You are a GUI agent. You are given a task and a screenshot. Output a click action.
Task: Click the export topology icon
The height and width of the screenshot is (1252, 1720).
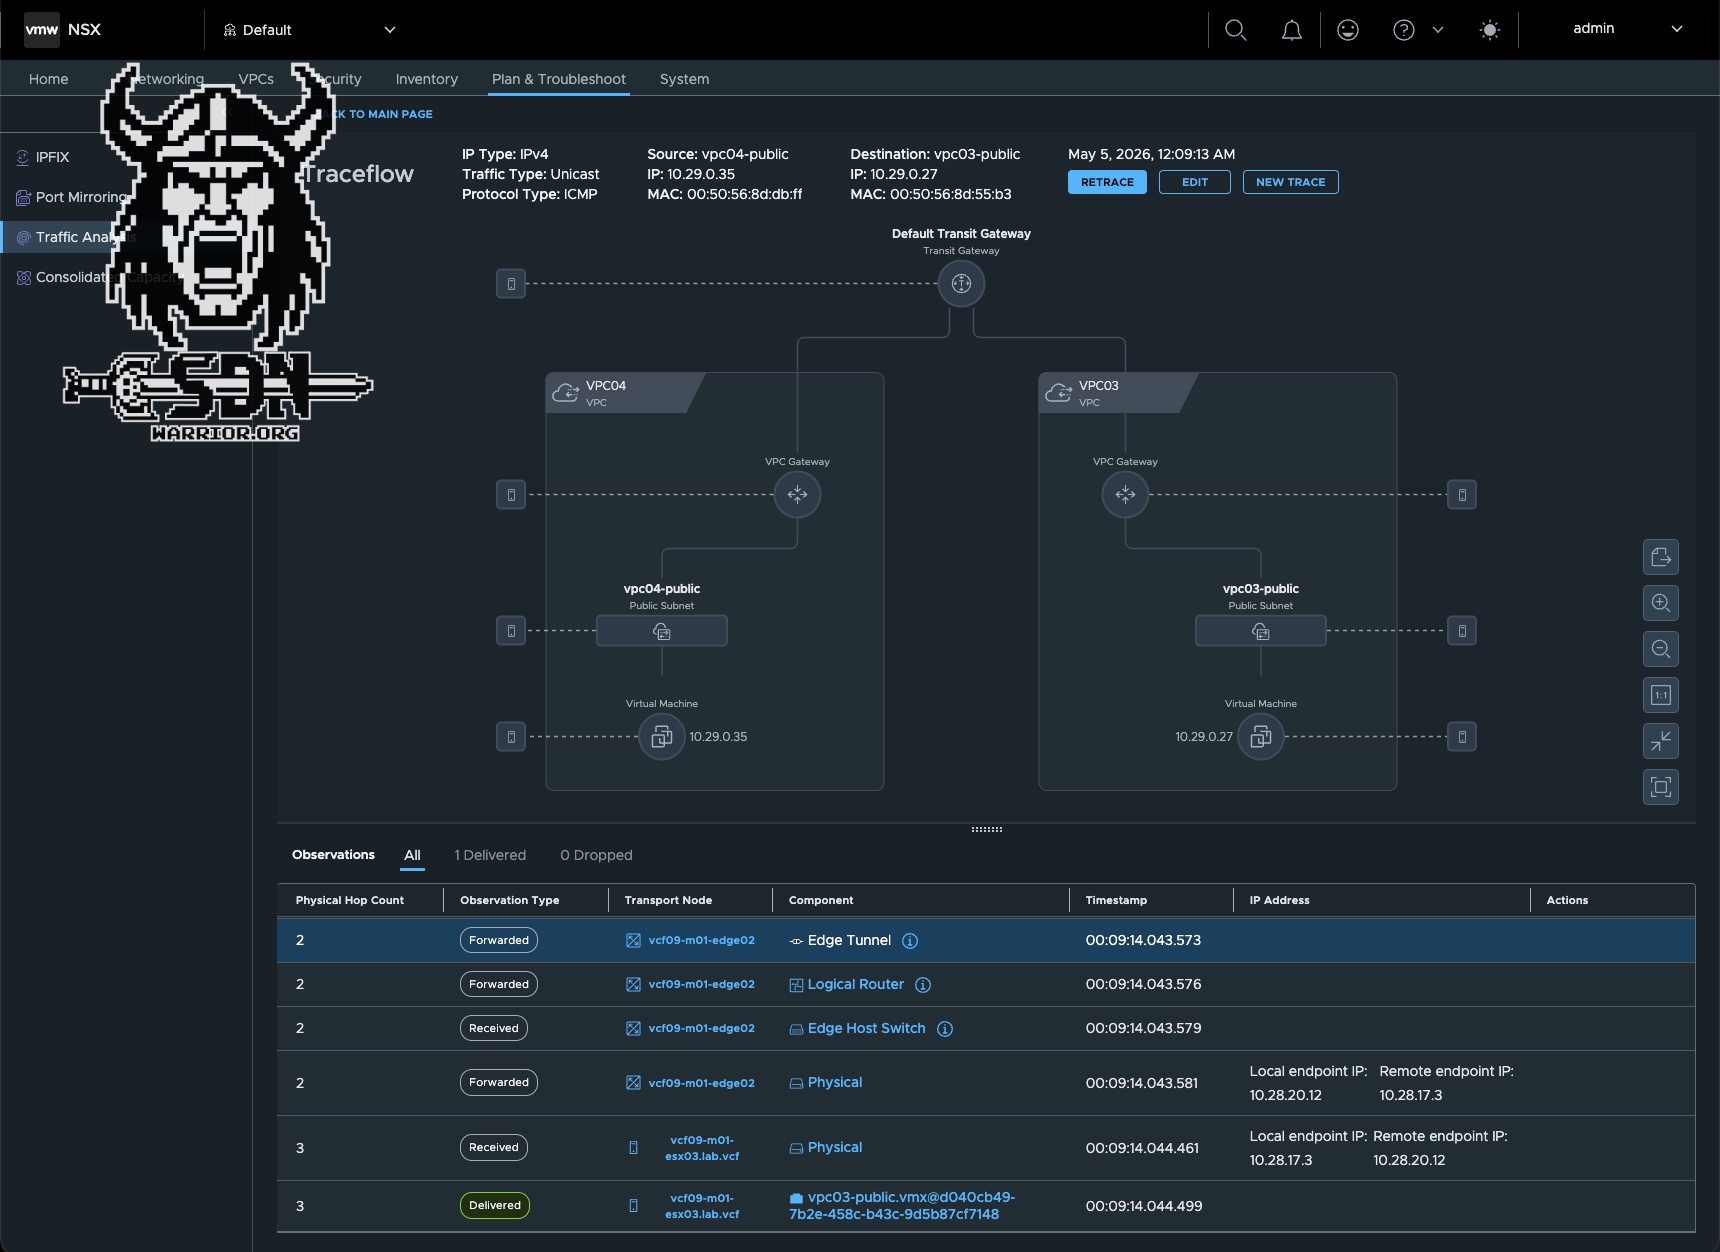1661,557
